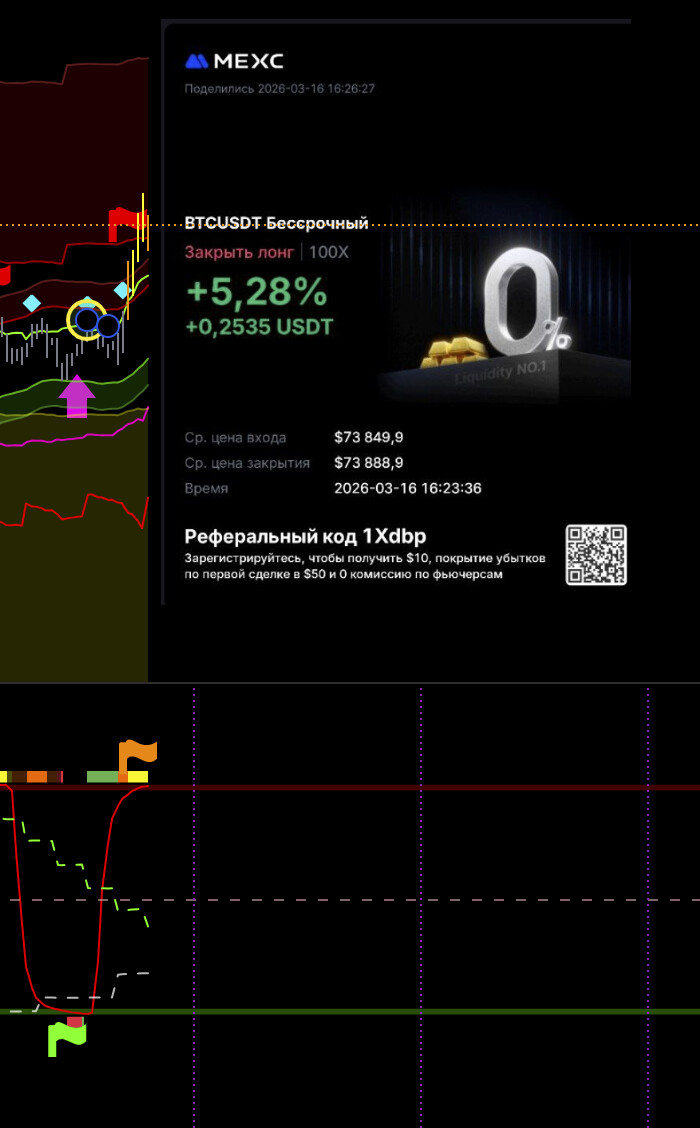Click the small red square above green flag
The width and height of the screenshot is (700, 1128).
coord(75,1021)
